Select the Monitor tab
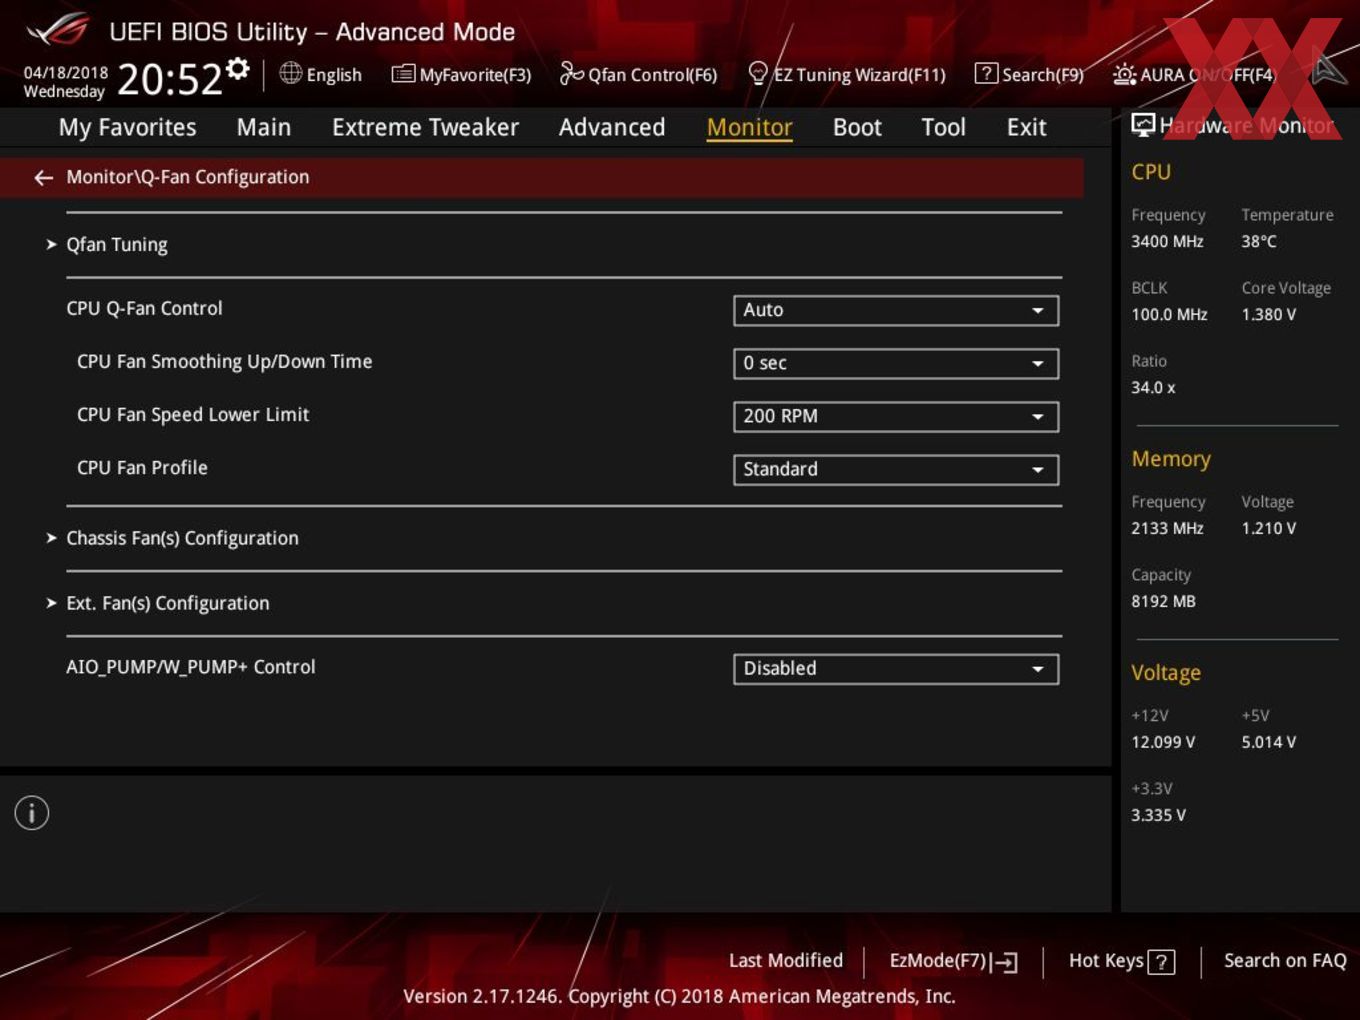The image size is (1360, 1020). point(750,127)
